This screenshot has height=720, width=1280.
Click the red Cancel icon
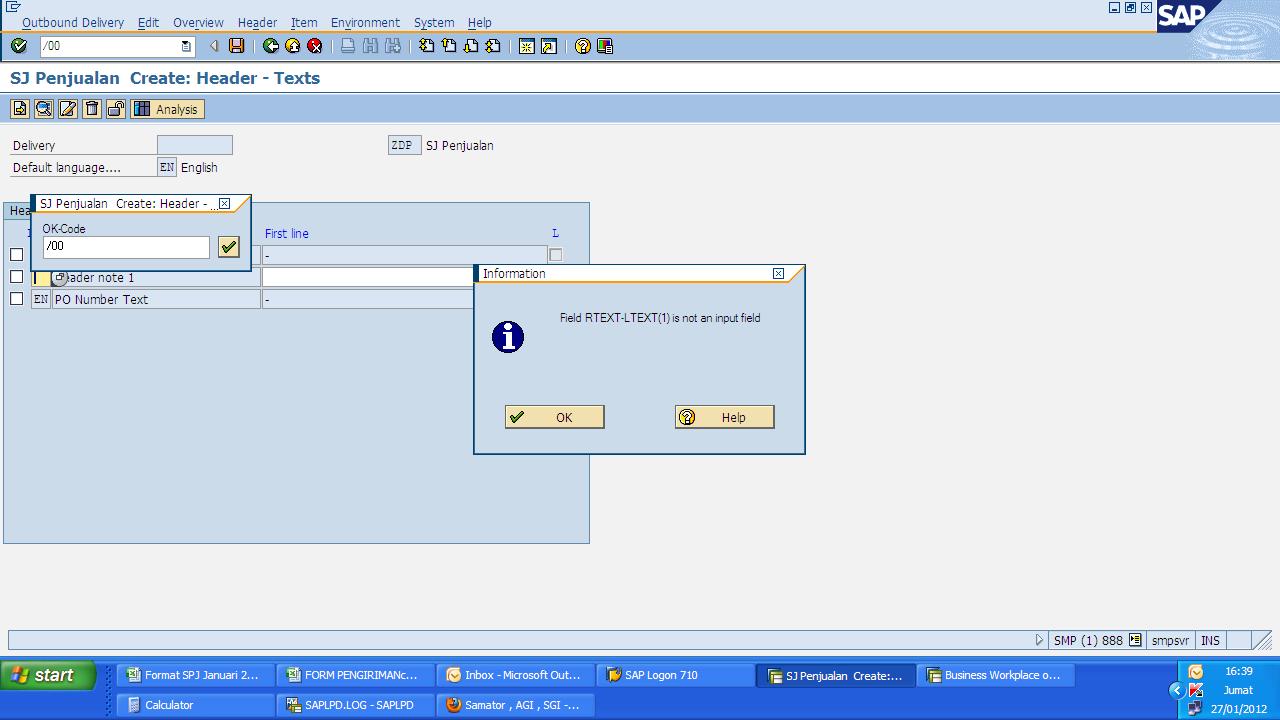click(x=315, y=46)
